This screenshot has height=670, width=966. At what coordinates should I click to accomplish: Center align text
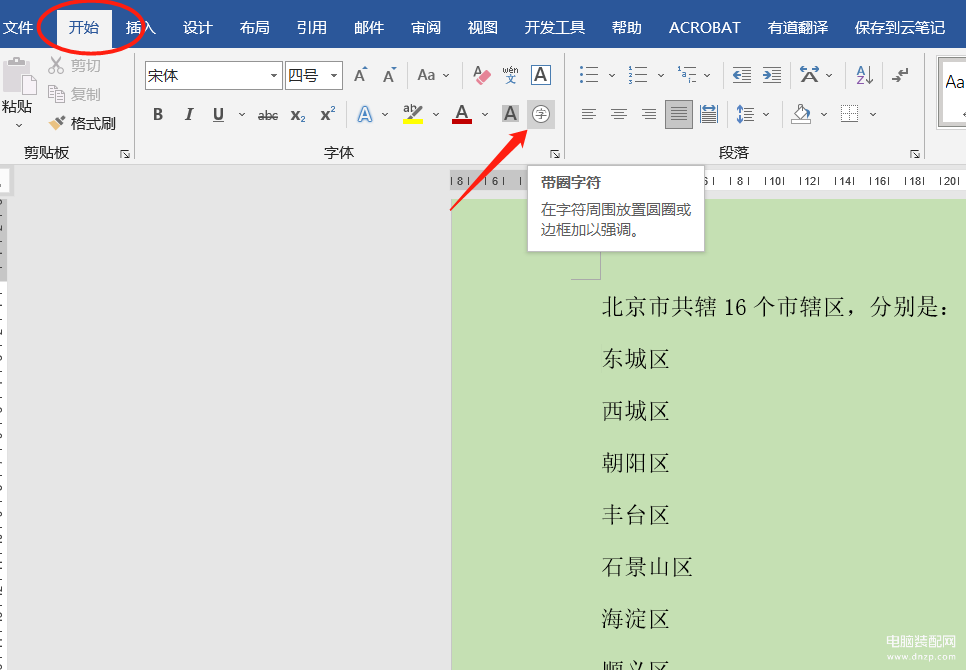(619, 114)
